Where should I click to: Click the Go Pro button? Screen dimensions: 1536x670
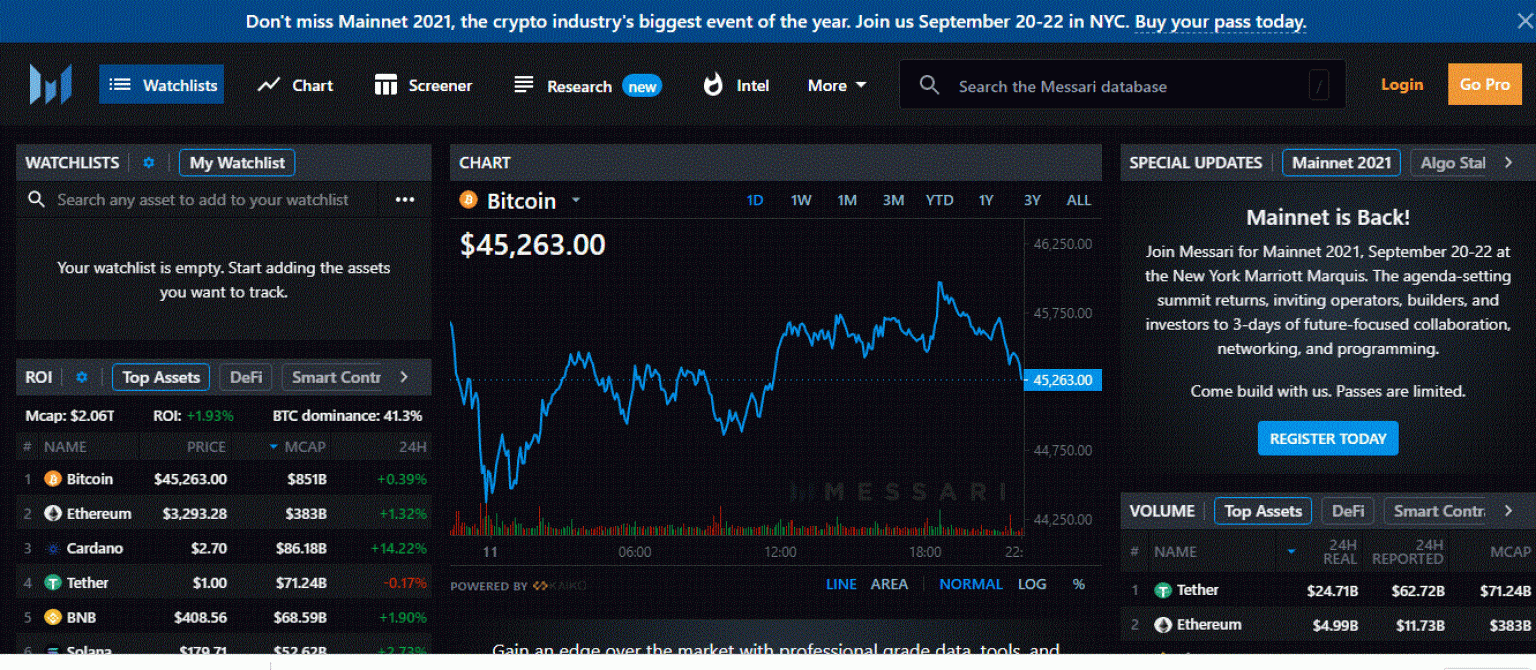click(1484, 85)
